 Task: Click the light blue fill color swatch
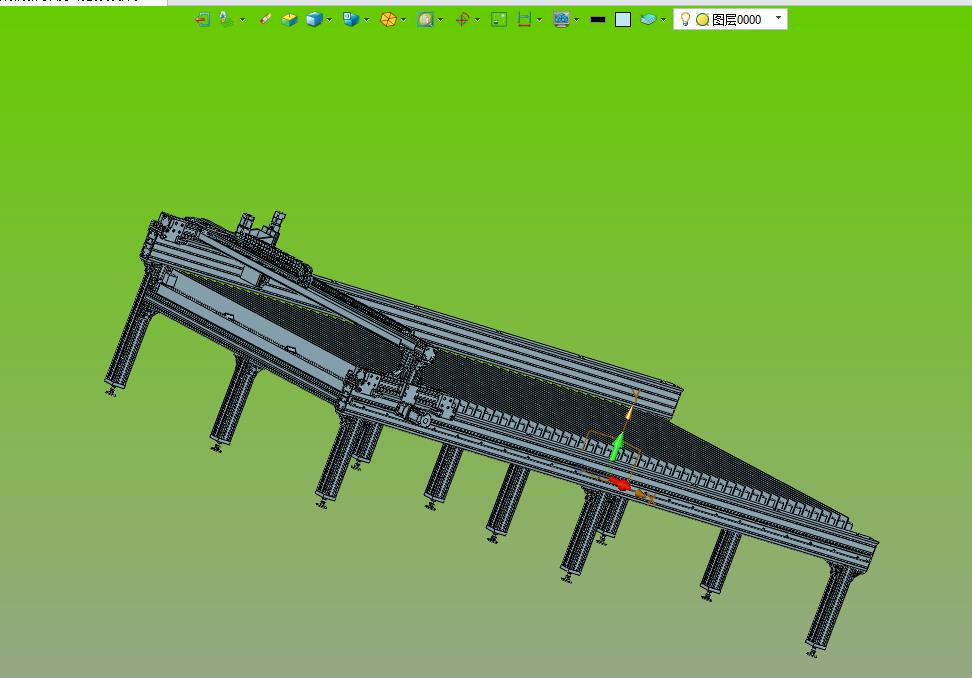click(623, 20)
